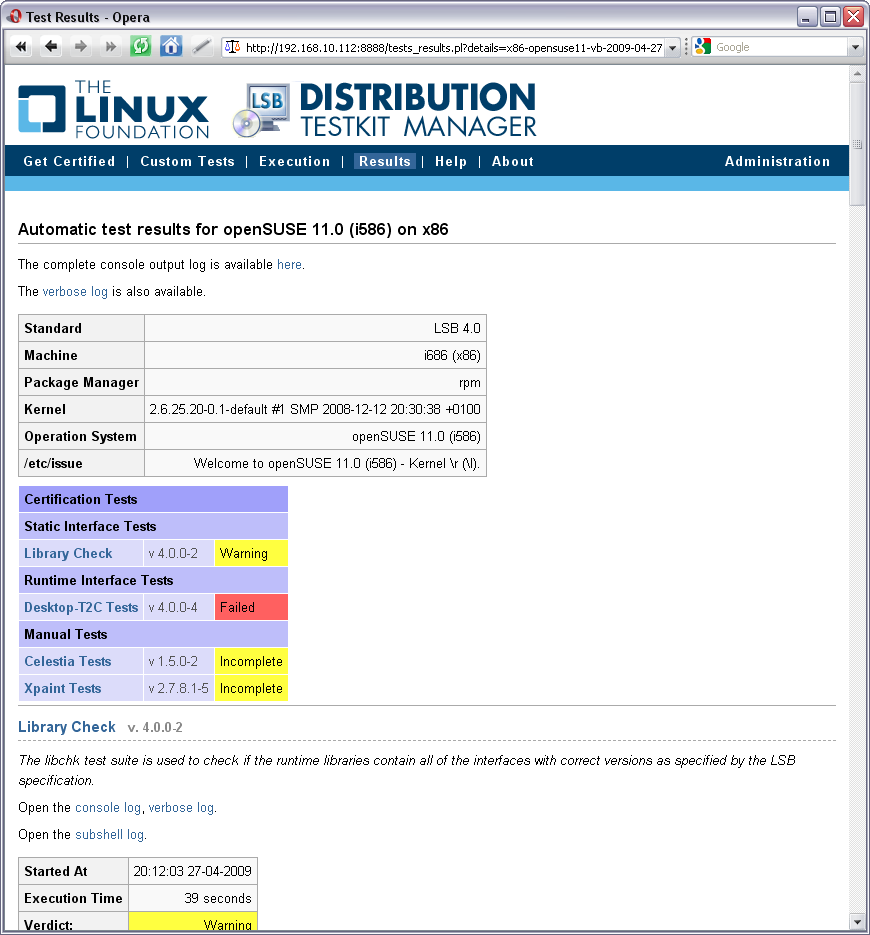Click the Opera logo in title bar
The image size is (870, 935).
pyautogui.click(x=14, y=17)
